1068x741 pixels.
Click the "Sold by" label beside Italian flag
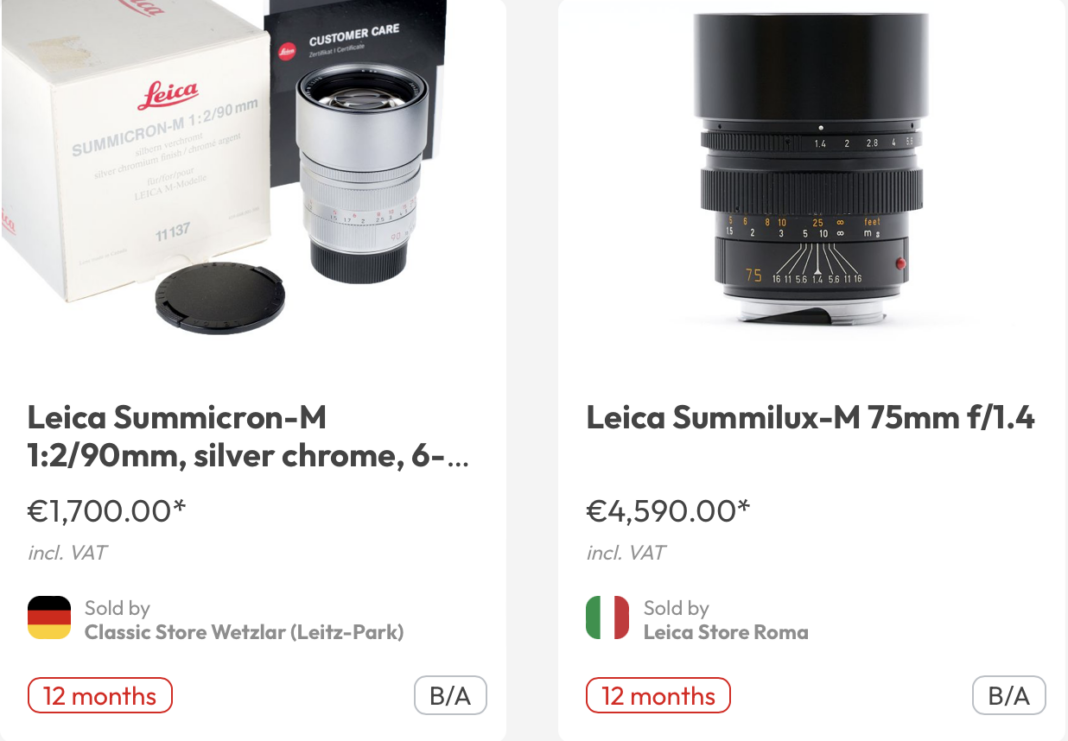(x=676, y=608)
